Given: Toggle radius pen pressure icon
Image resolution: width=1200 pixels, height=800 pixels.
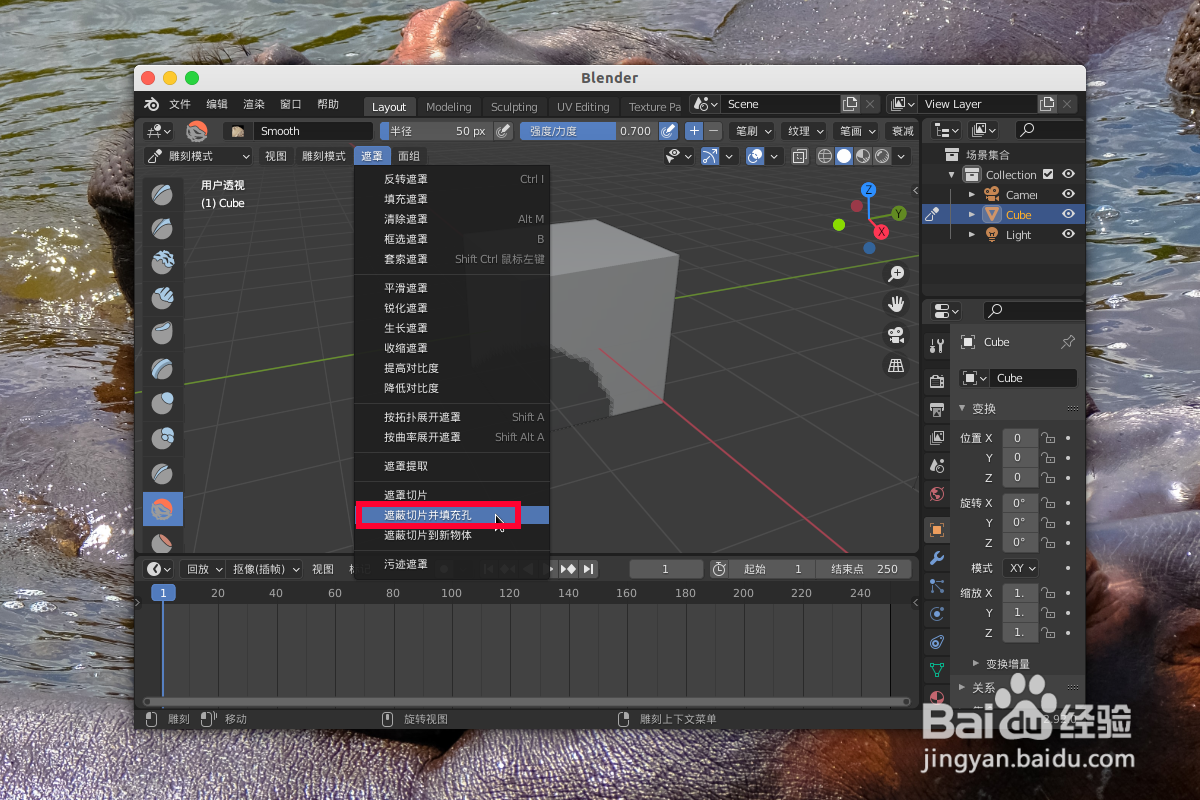Looking at the screenshot, I should (504, 131).
